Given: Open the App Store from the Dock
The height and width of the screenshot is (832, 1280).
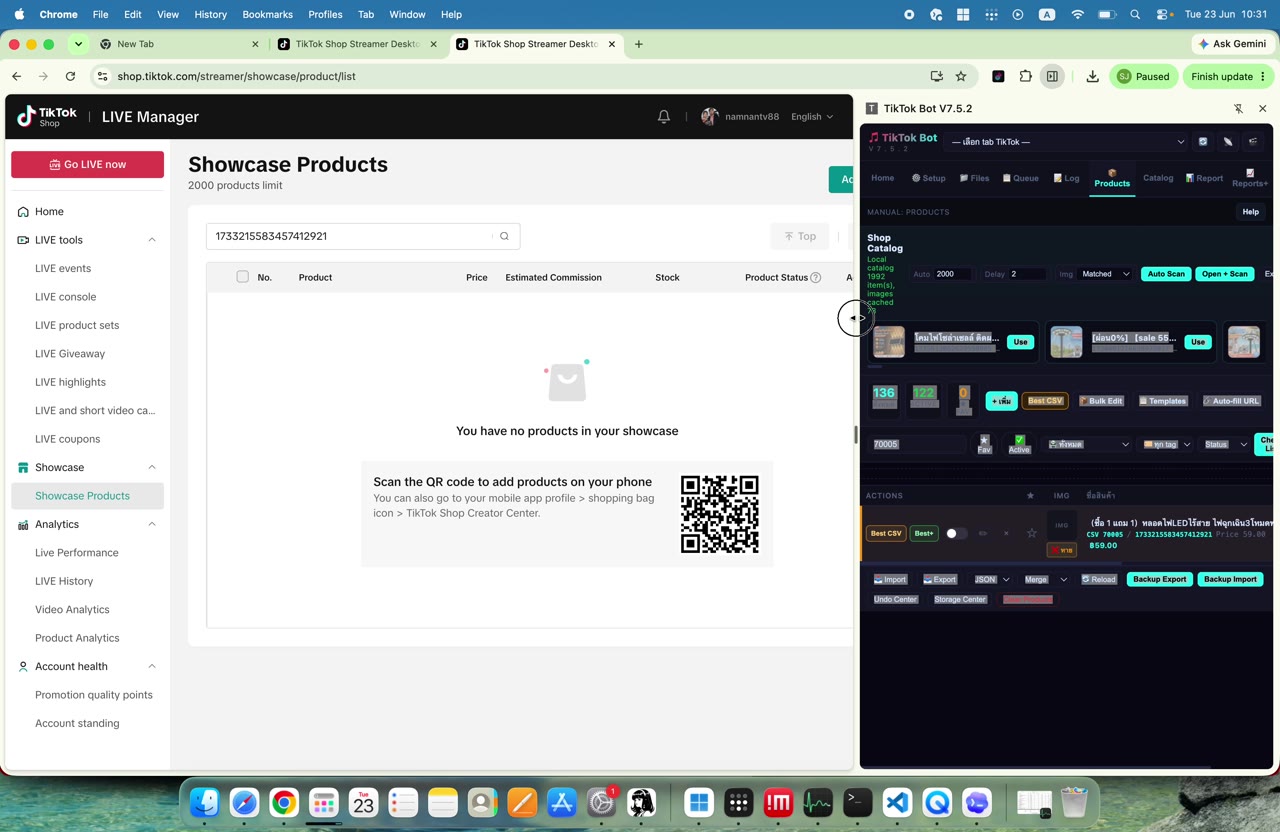Looking at the screenshot, I should tap(562, 802).
